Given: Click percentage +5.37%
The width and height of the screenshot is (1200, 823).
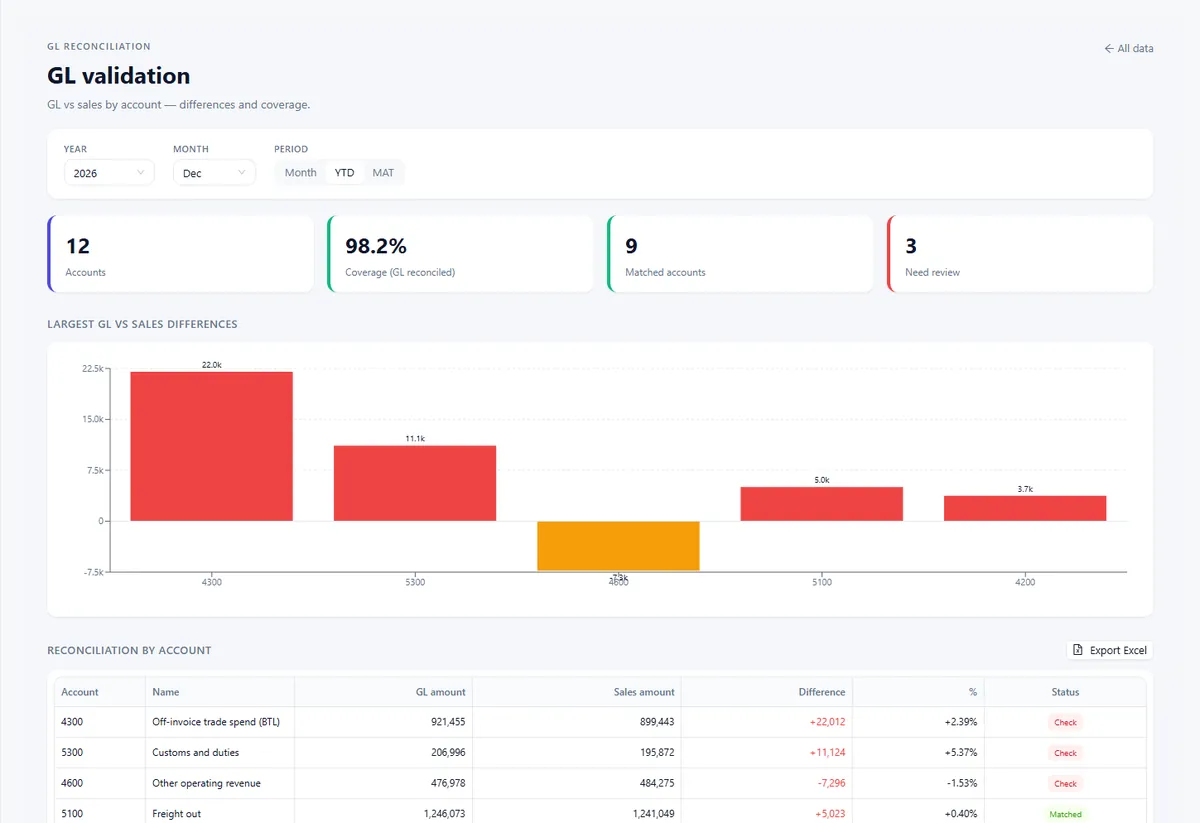Looking at the screenshot, I should click(x=960, y=753).
